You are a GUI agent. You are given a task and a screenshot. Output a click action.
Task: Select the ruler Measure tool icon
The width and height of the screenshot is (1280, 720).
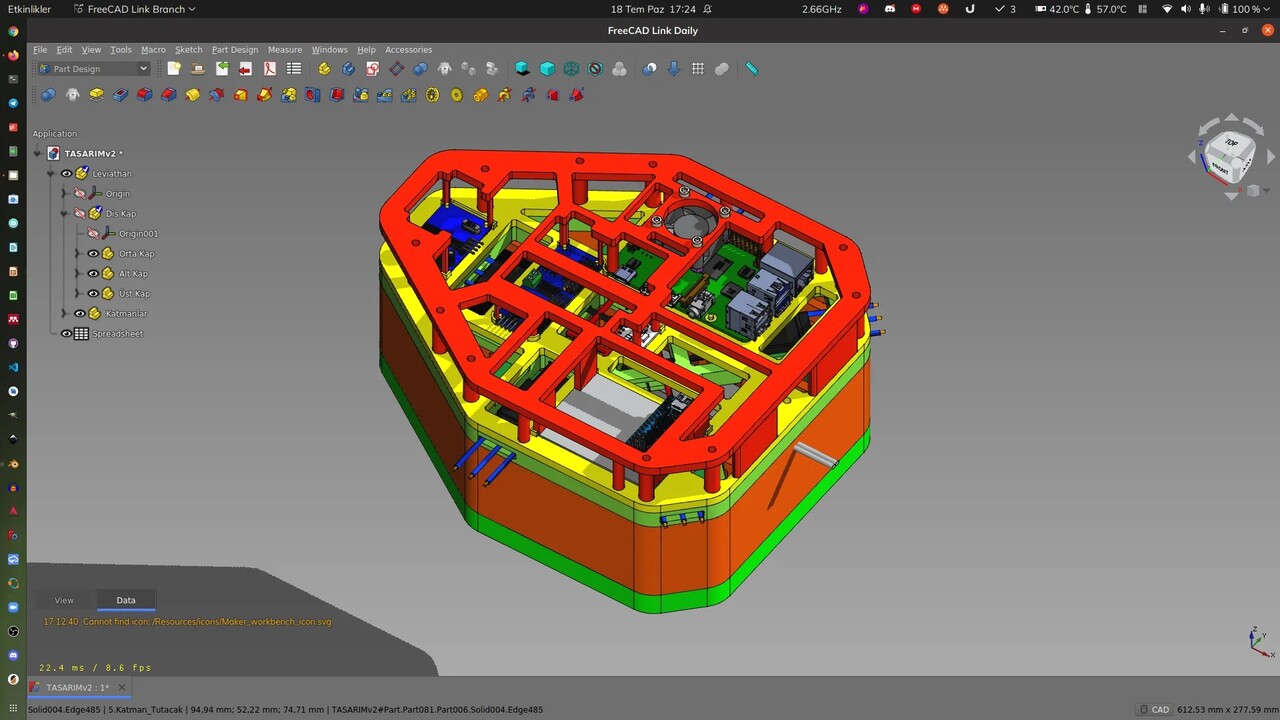pyautogui.click(x=752, y=69)
